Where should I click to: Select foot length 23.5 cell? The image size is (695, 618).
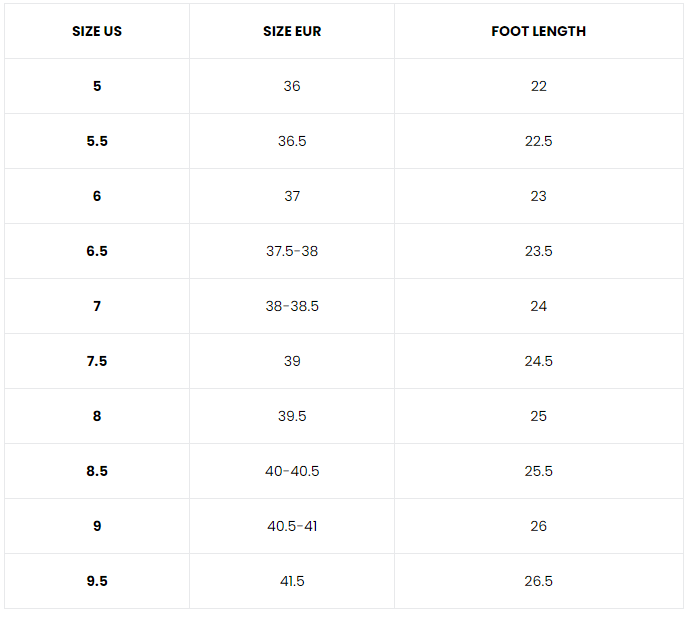(538, 251)
